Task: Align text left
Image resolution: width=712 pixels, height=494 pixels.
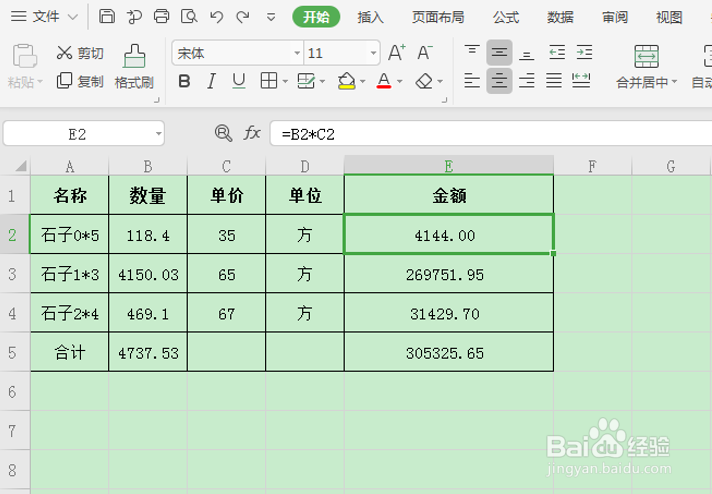Action: pos(472,81)
